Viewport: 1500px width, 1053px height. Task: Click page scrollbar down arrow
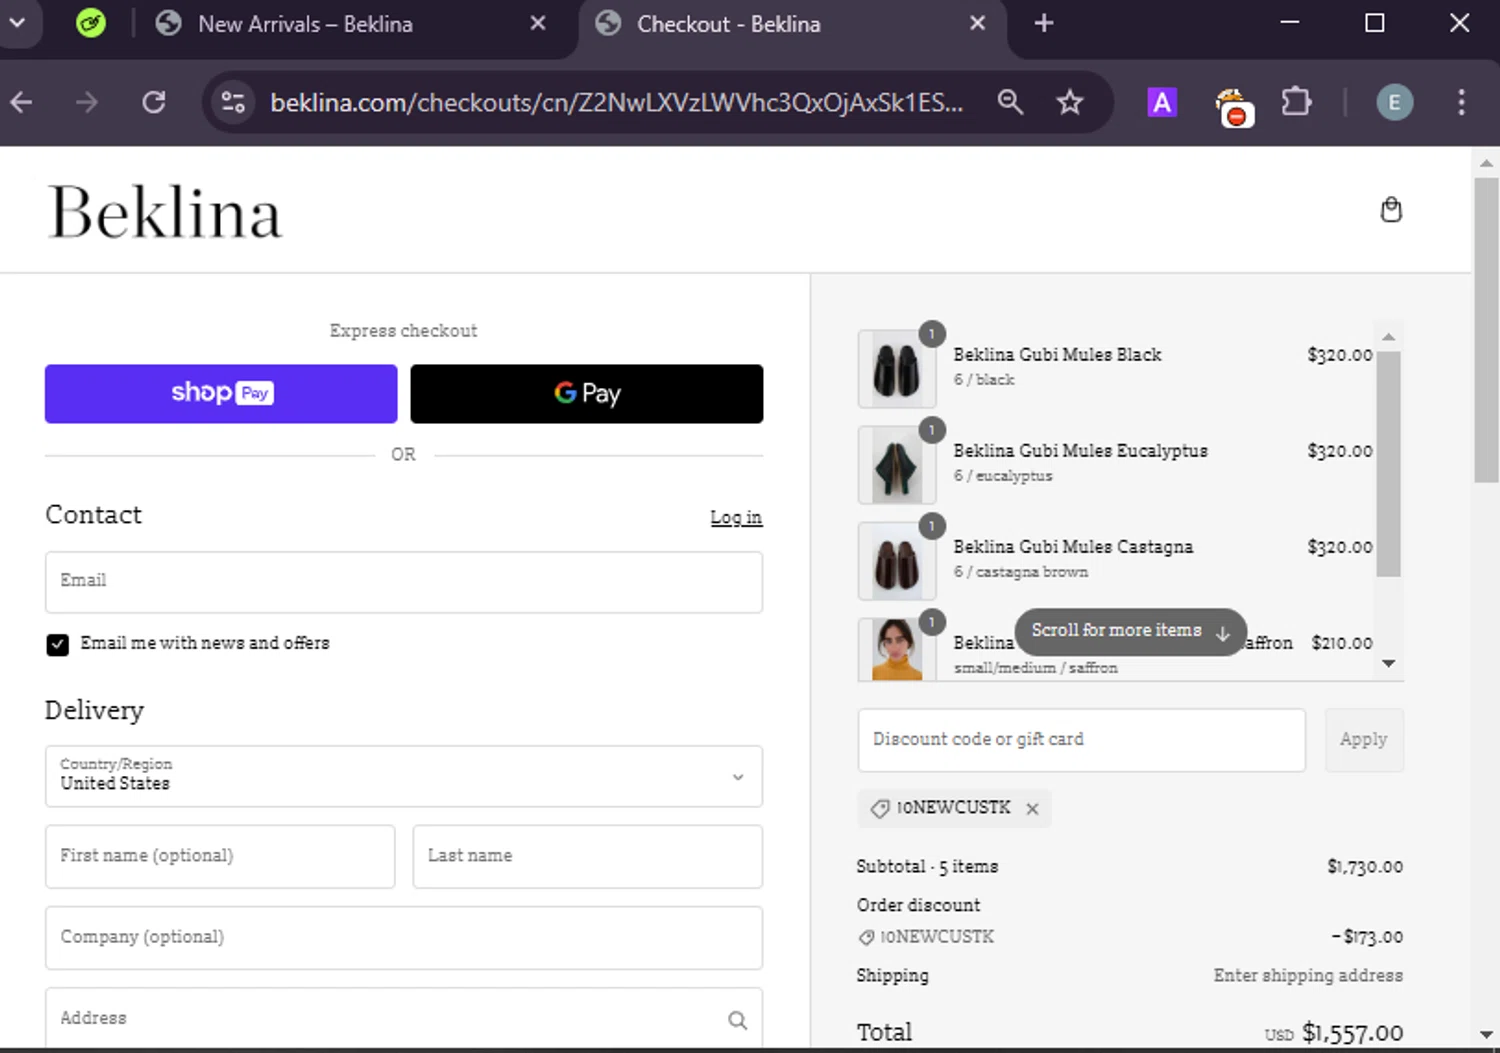[x=1486, y=1035]
